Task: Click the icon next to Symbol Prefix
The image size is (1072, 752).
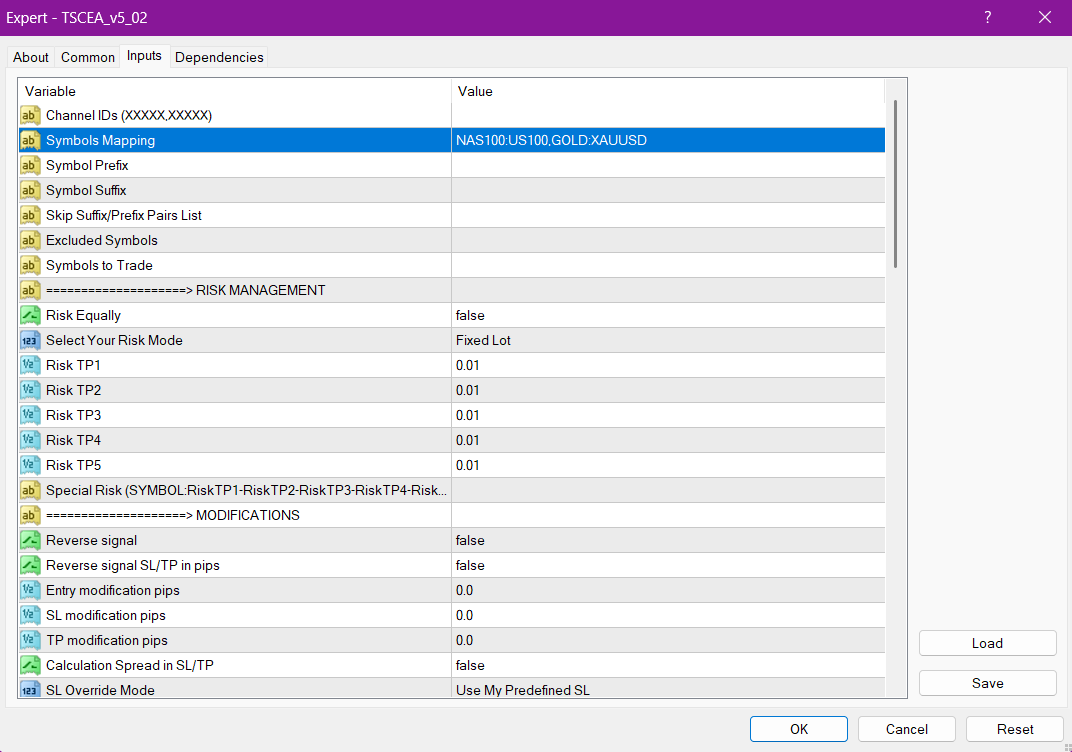Action: [30, 165]
